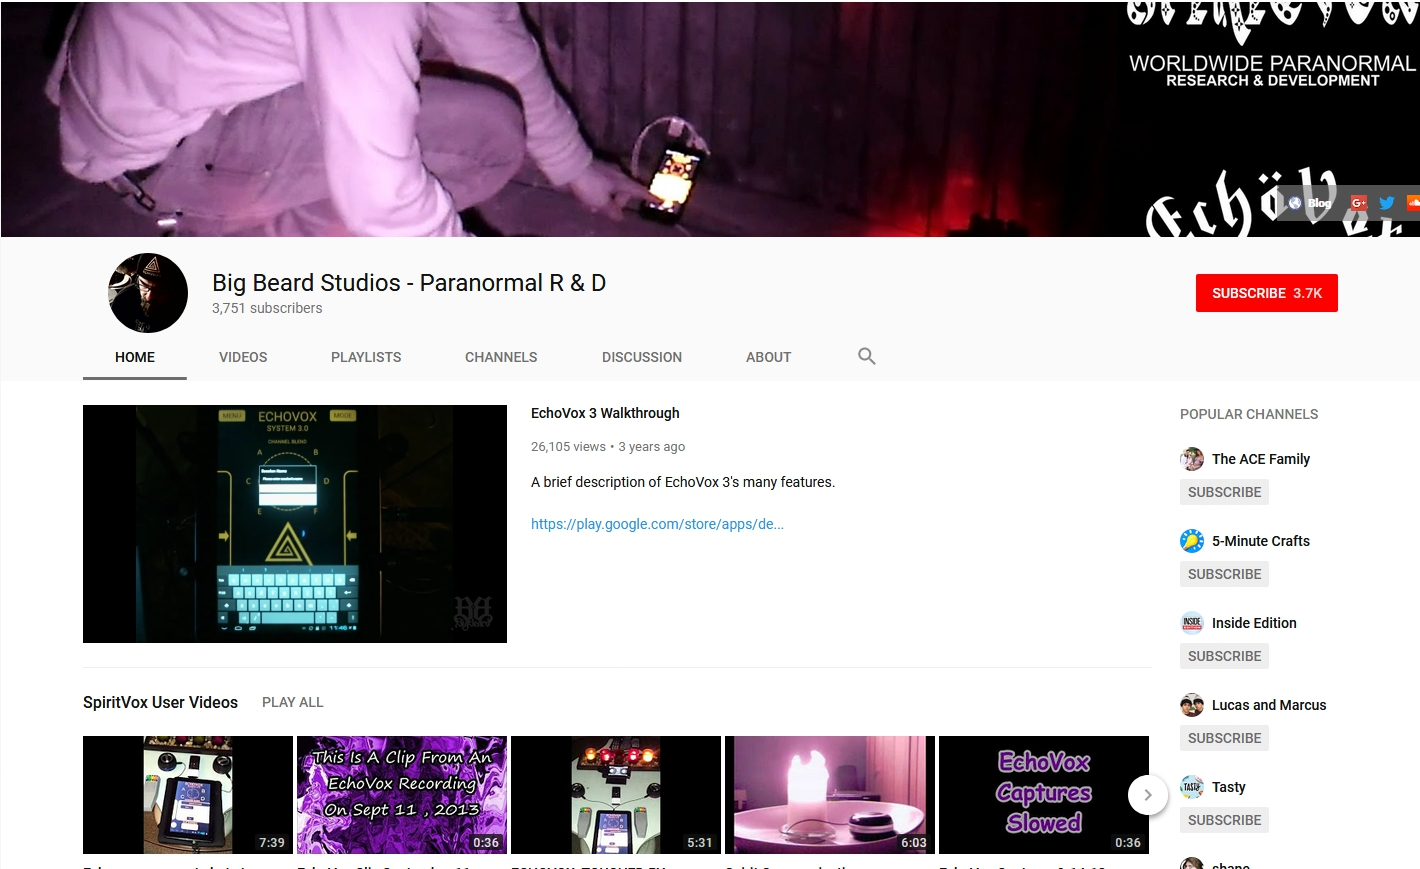Click the channel title Big Beard Studios
The image size is (1420, 869).
click(x=409, y=283)
